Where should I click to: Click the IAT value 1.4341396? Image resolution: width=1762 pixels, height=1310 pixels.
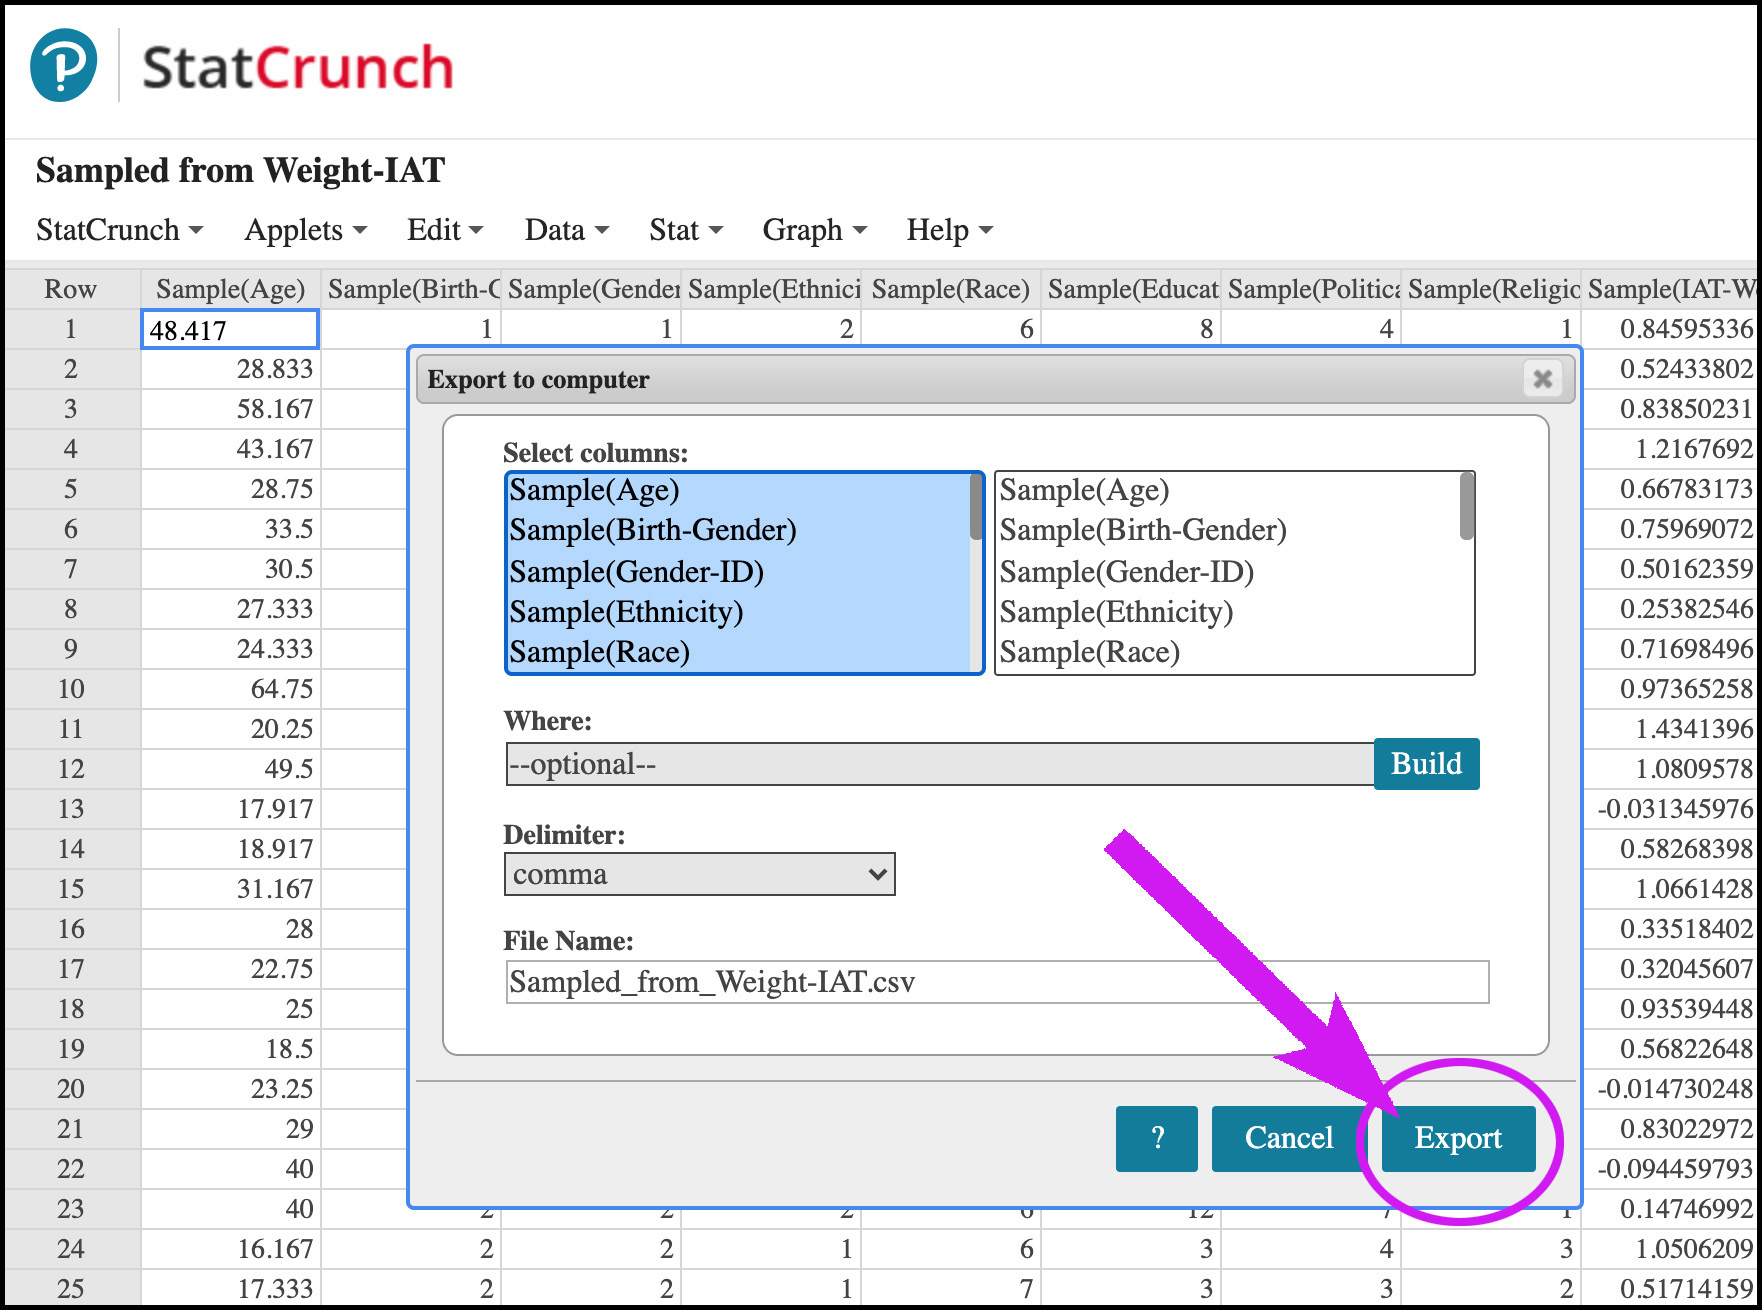[1670, 729]
